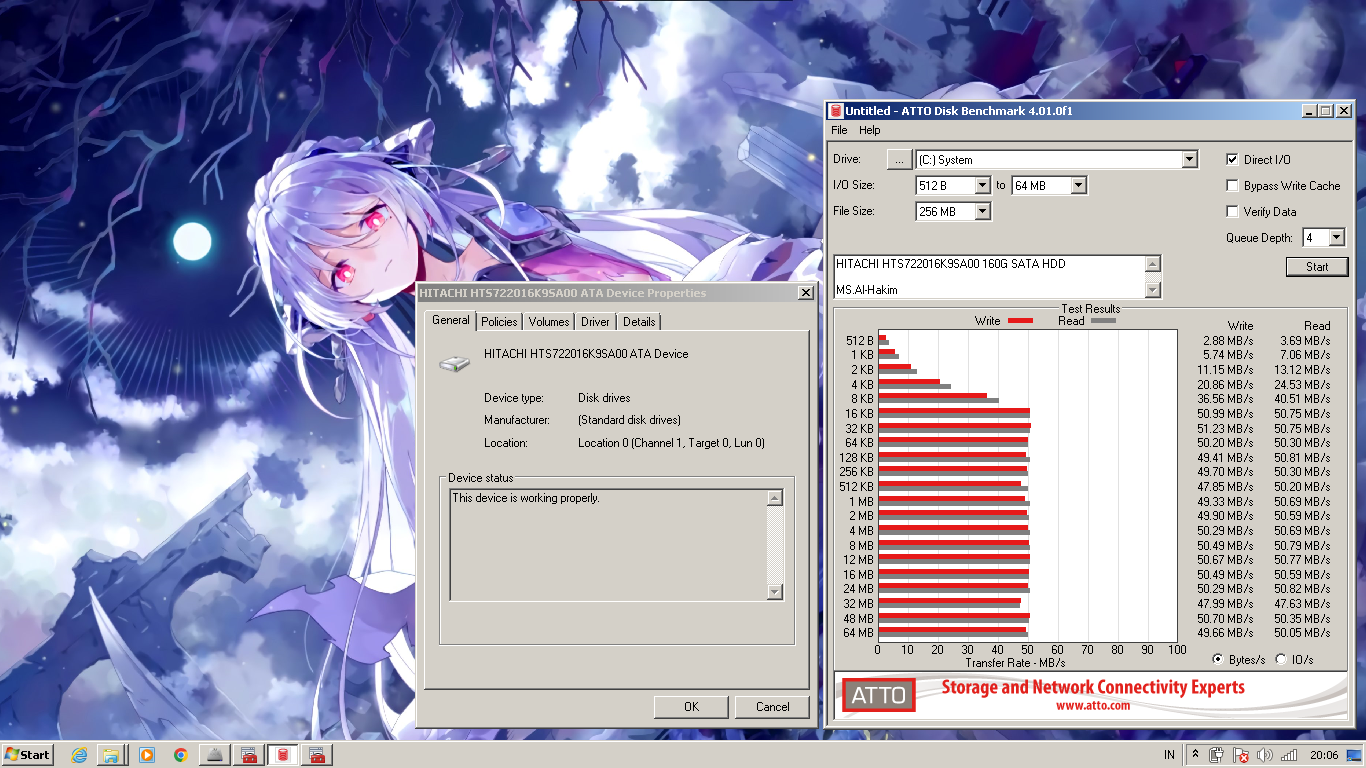Image resolution: width=1366 pixels, height=768 pixels.
Task: Switch to the Details tab
Action: tap(639, 321)
